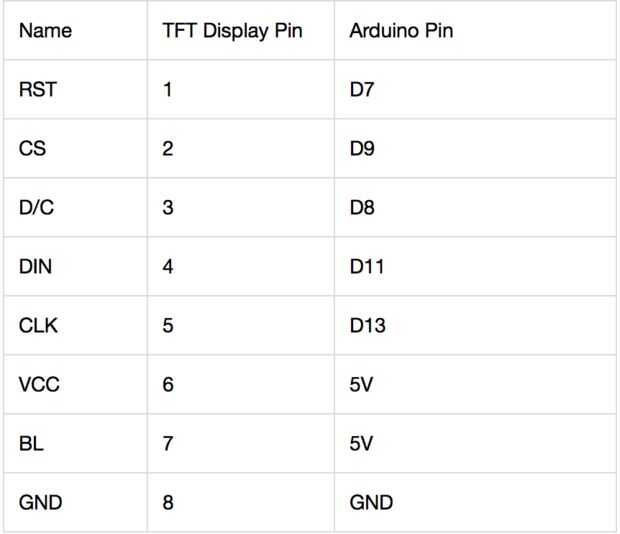The image size is (620, 534).
Task: Click the 5V cell in the BL row
Action: coord(361,444)
